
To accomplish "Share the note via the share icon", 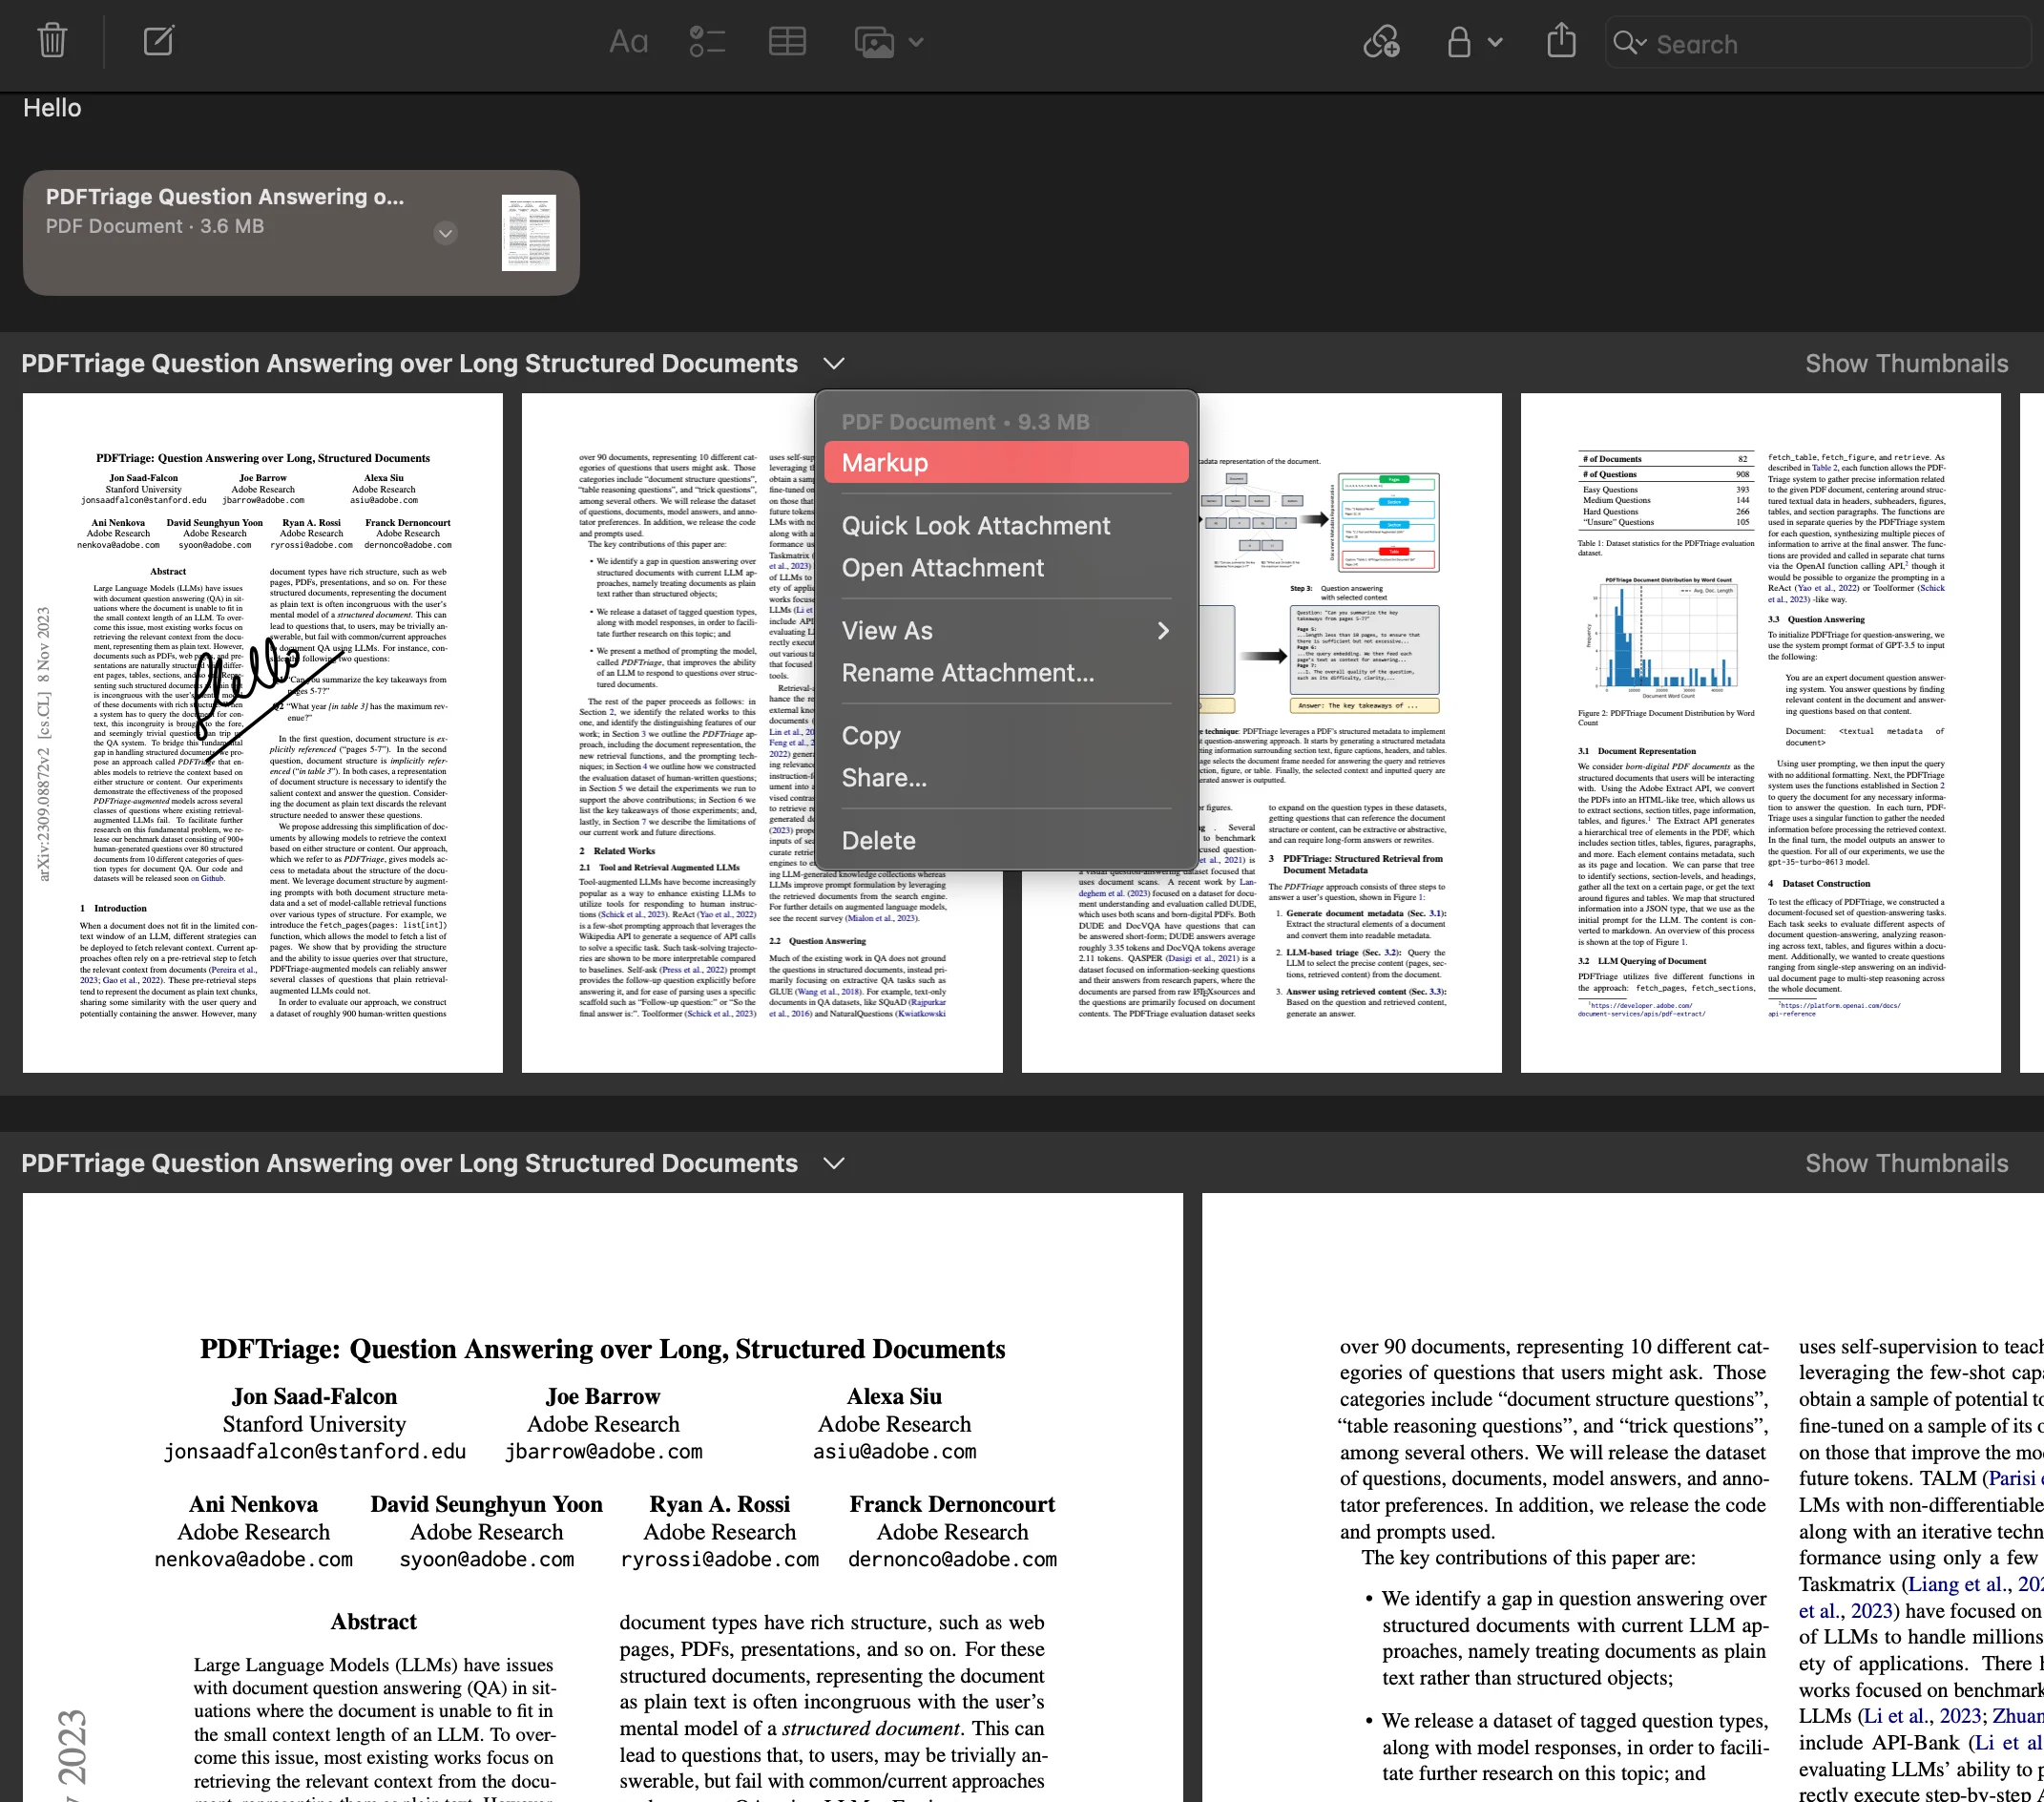I will tap(1560, 41).
